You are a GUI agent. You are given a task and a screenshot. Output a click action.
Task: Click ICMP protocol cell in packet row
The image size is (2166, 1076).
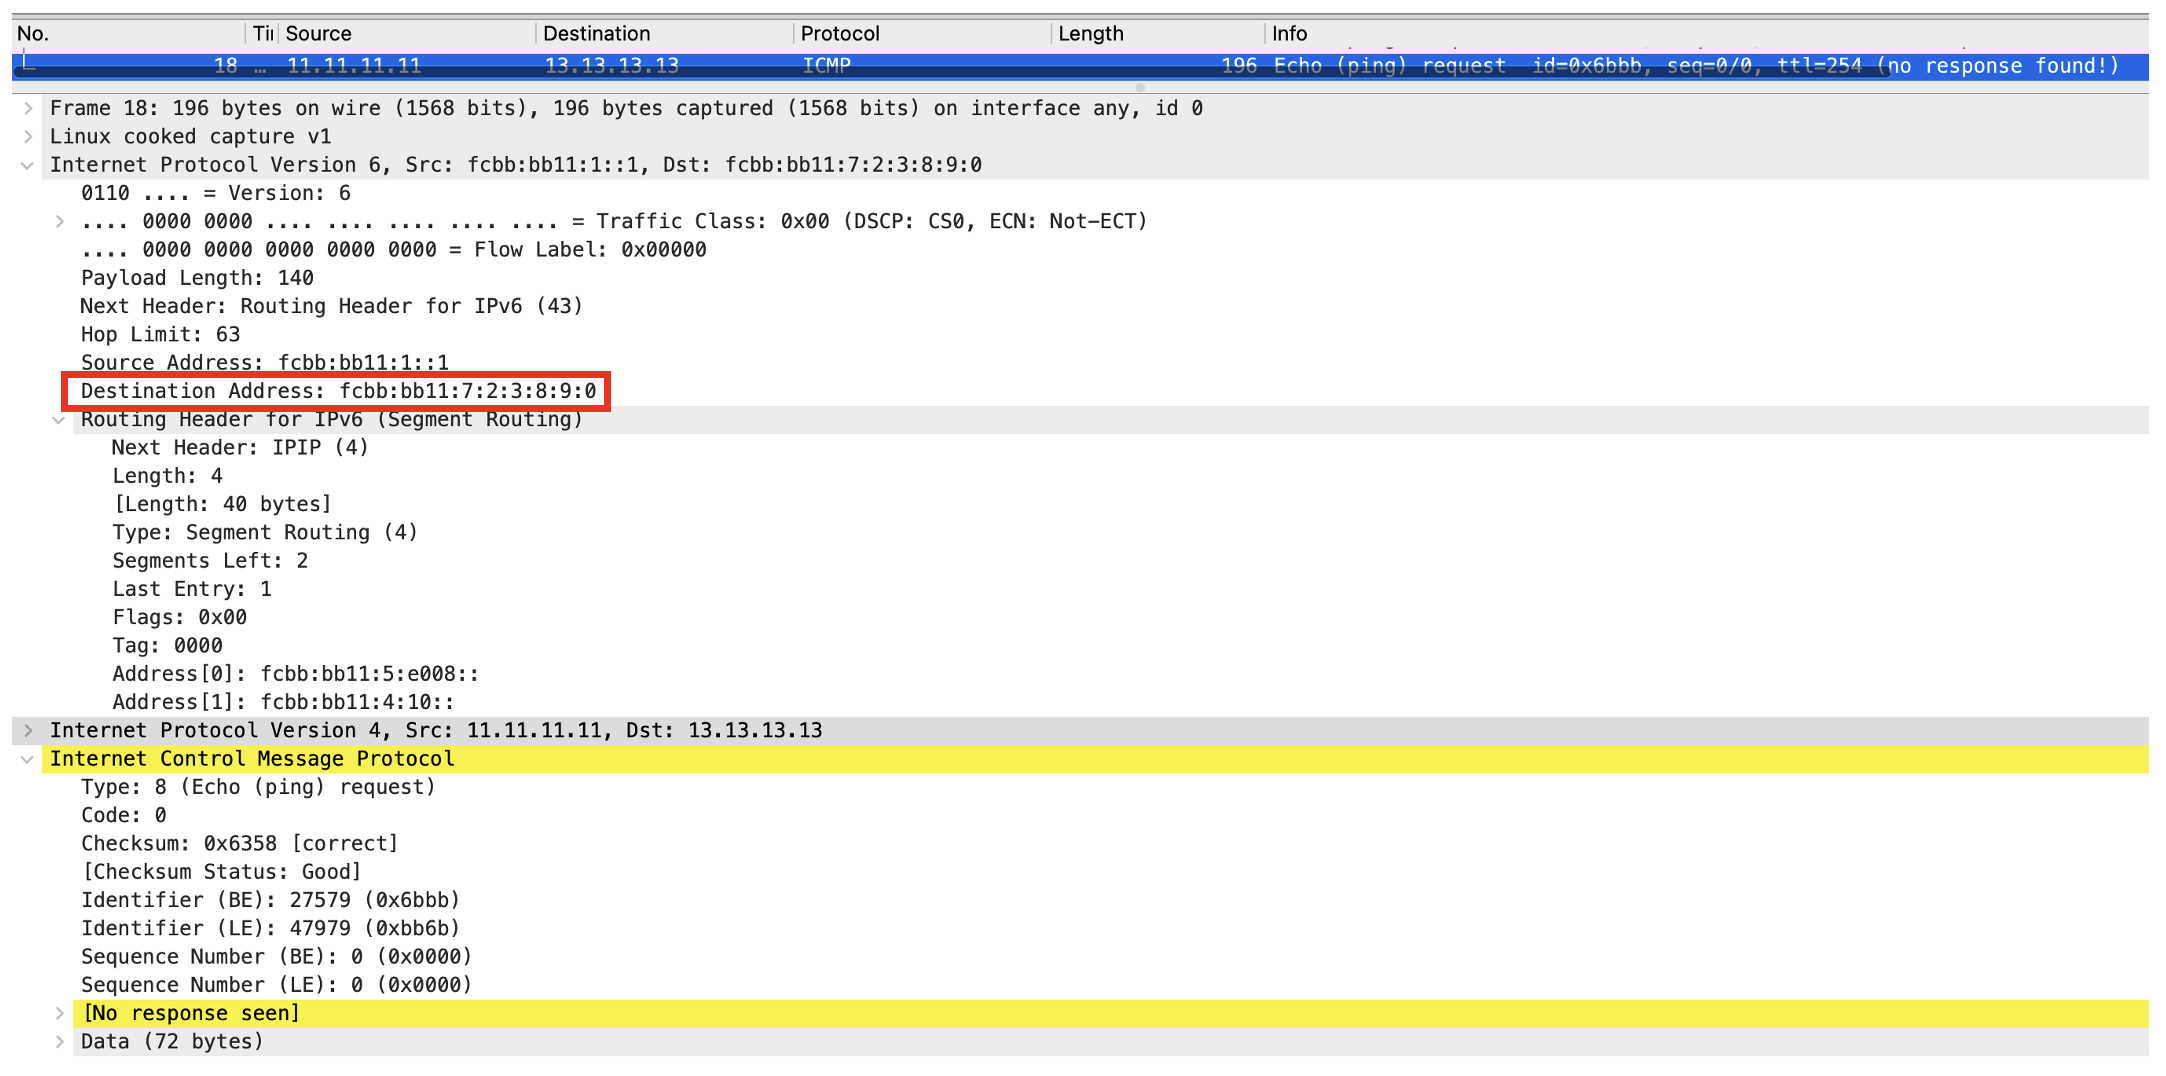826,66
